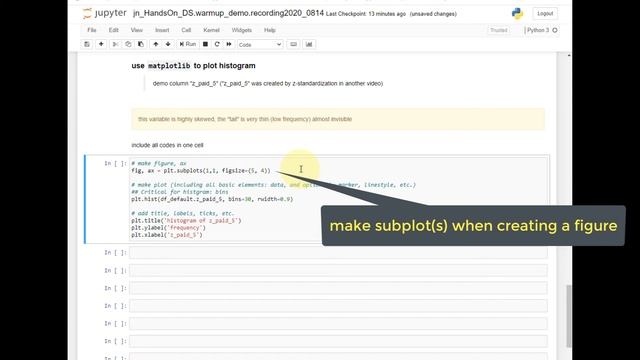Rename notebook via its title
This screenshot has height=360, width=640.
[x=228, y=13]
